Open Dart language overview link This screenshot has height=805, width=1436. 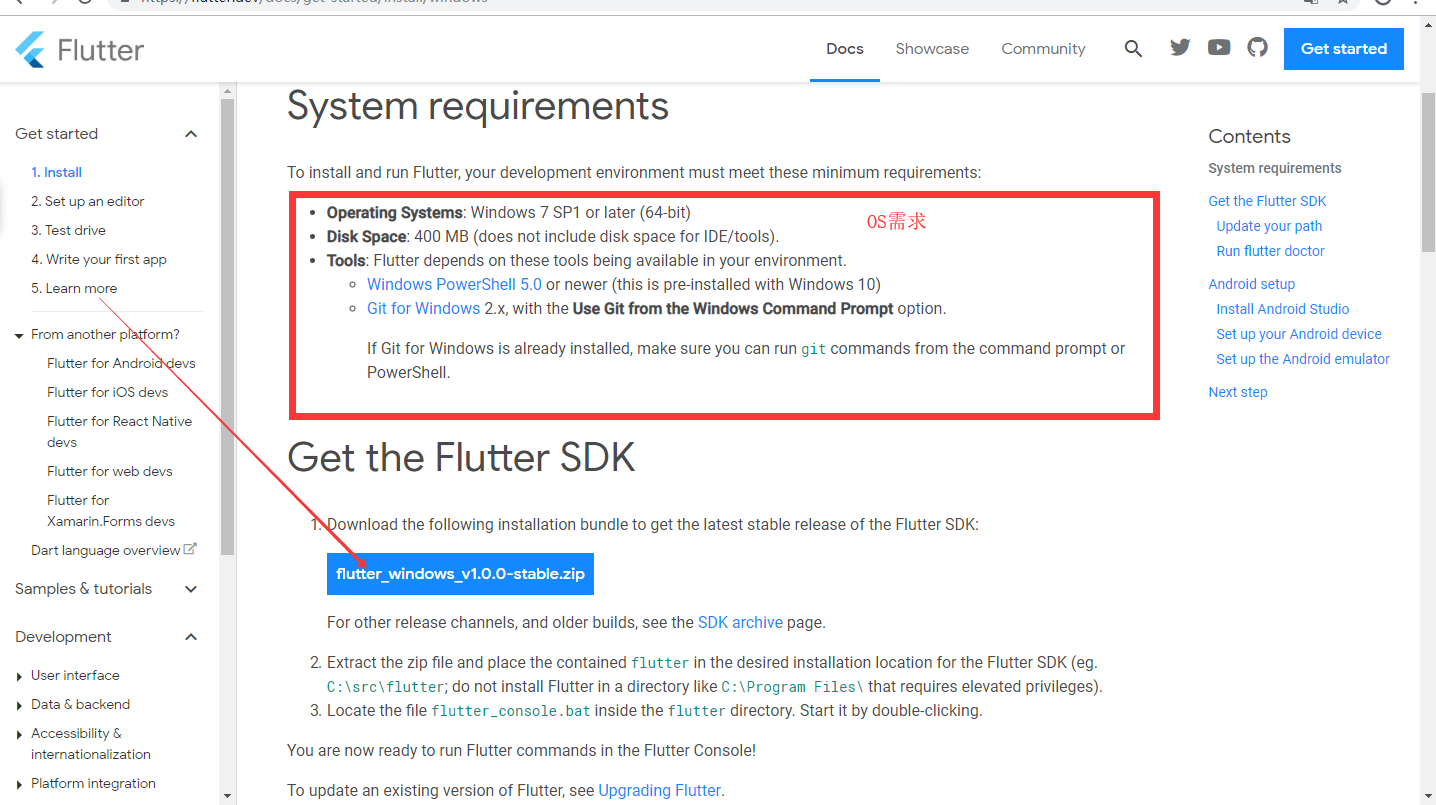[106, 550]
